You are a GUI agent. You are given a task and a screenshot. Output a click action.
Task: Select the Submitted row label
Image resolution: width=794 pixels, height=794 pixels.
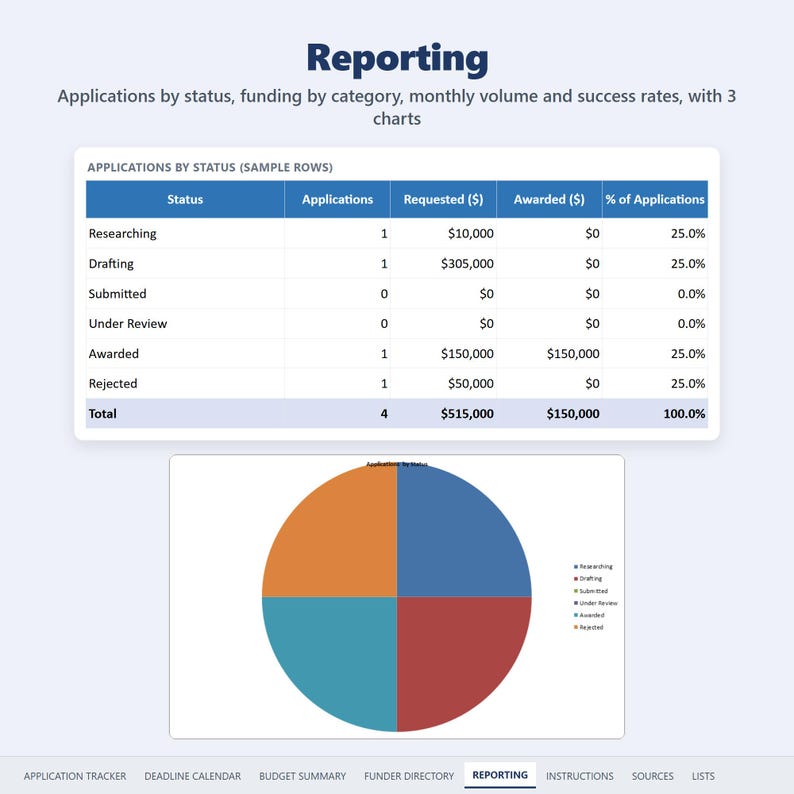117,294
